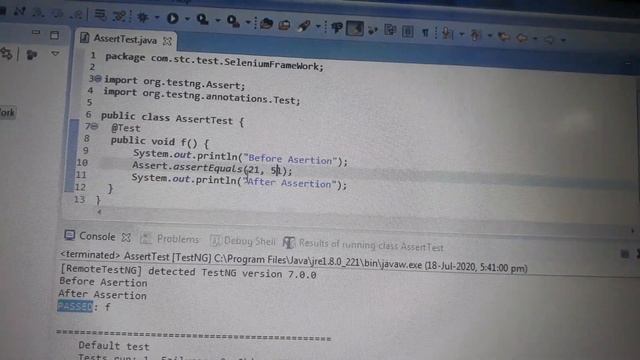The height and width of the screenshot is (360, 640).
Task: Click the External Tools run icon
Action: [x=233, y=21]
